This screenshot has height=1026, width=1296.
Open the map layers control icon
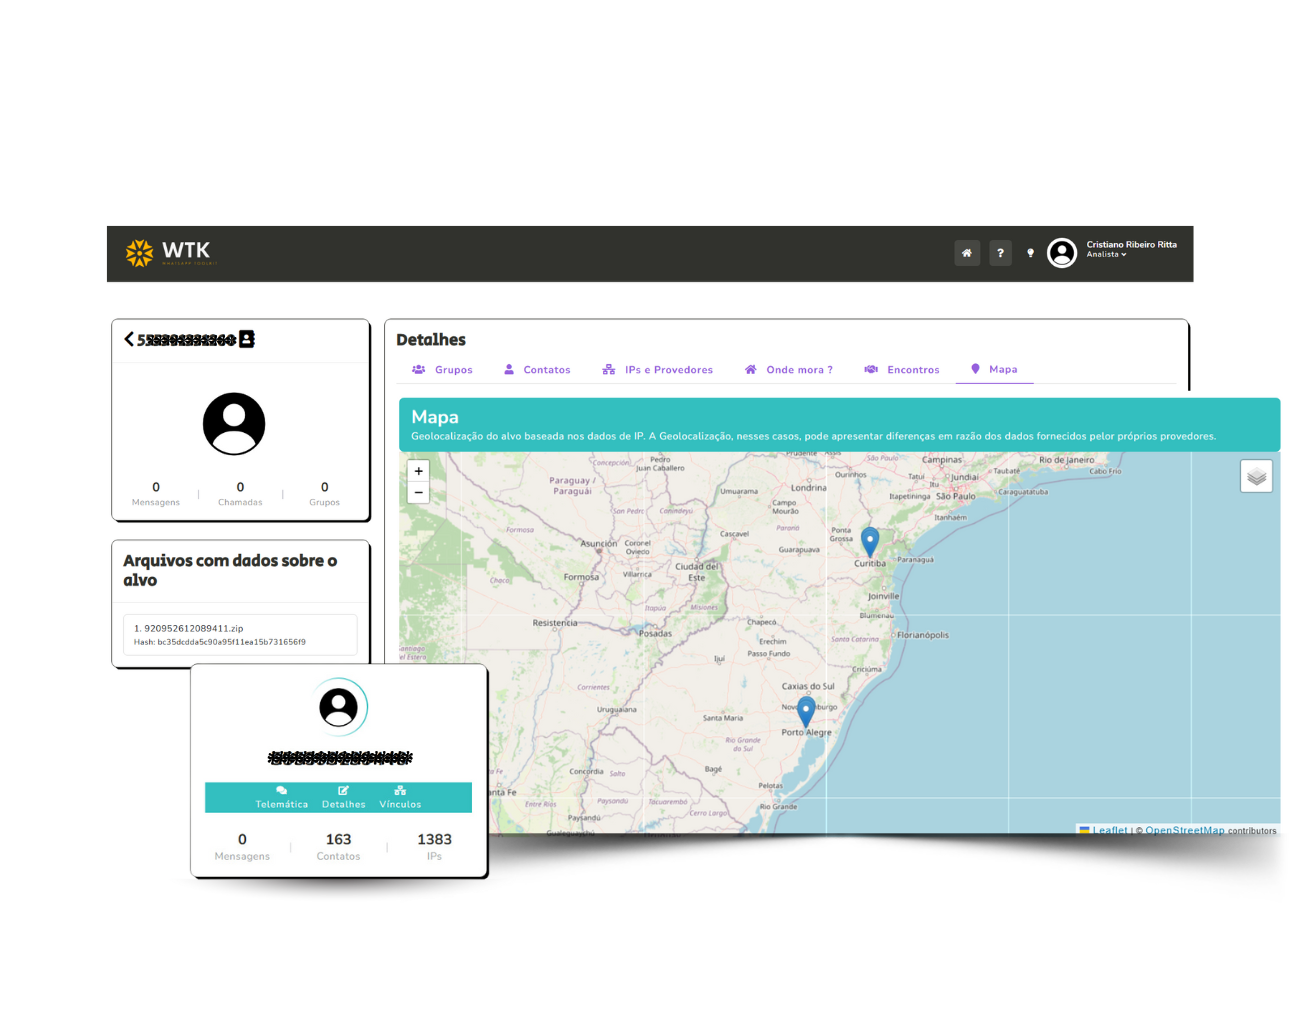pyautogui.click(x=1256, y=476)
